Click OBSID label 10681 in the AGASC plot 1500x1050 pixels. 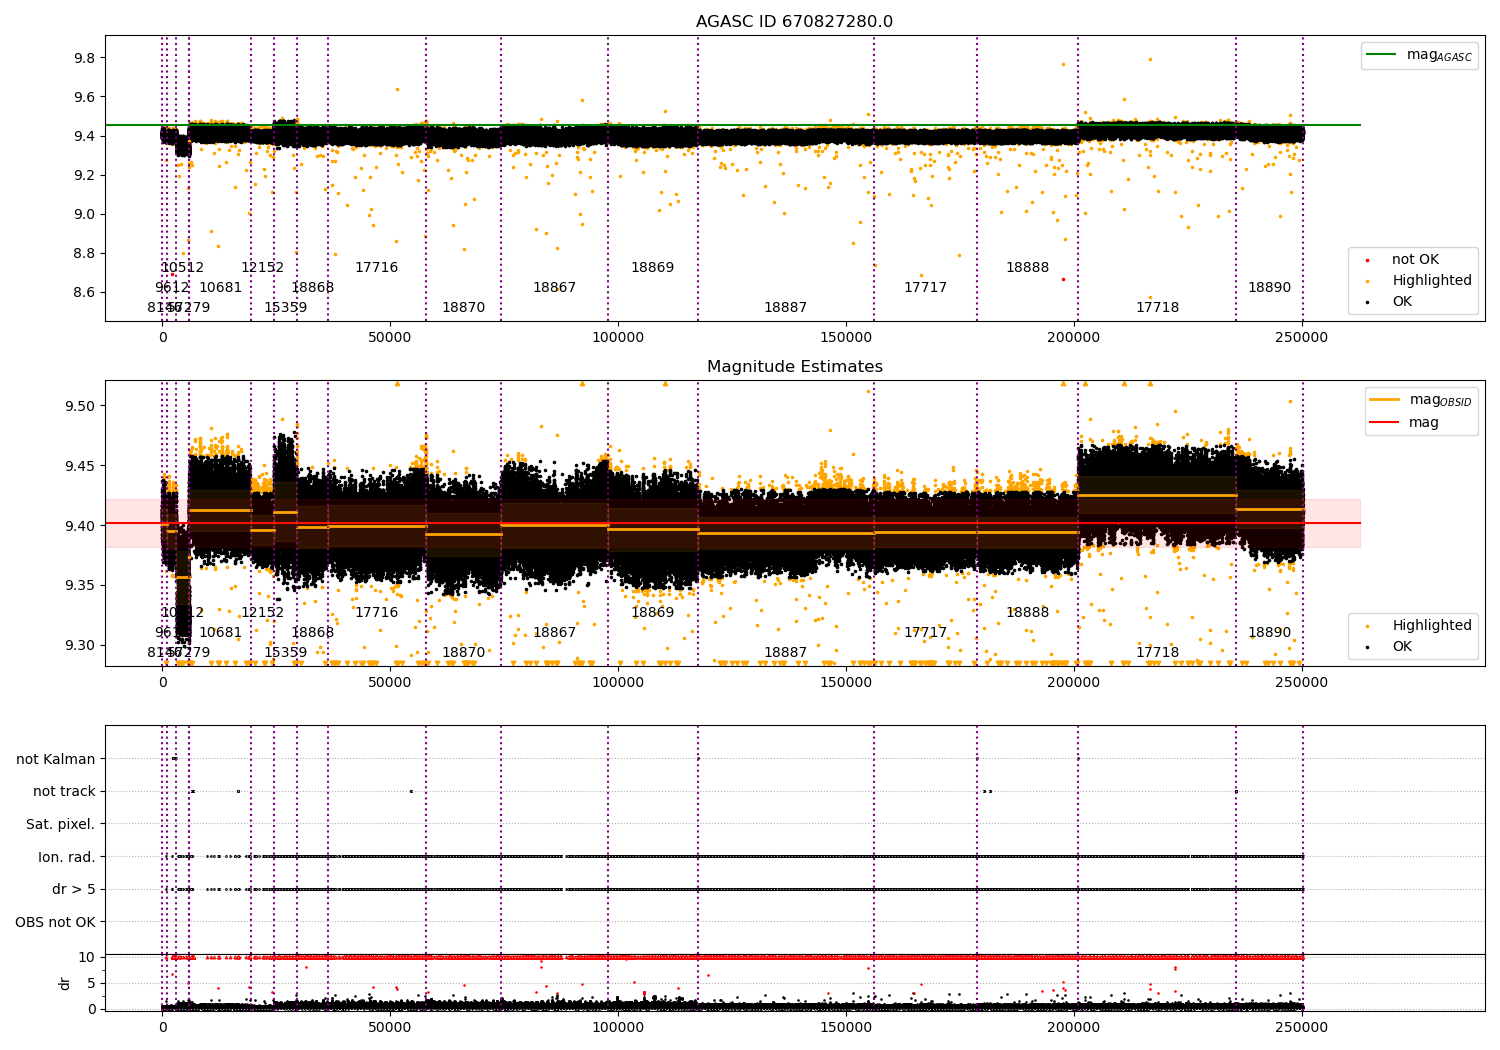(x=221, y=288)
